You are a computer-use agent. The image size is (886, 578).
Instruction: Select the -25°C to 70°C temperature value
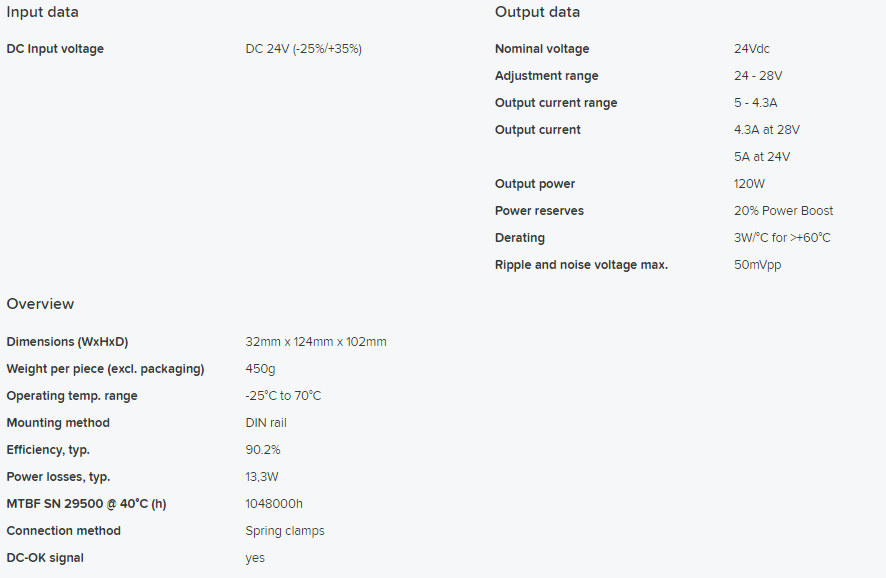(283, 396)
